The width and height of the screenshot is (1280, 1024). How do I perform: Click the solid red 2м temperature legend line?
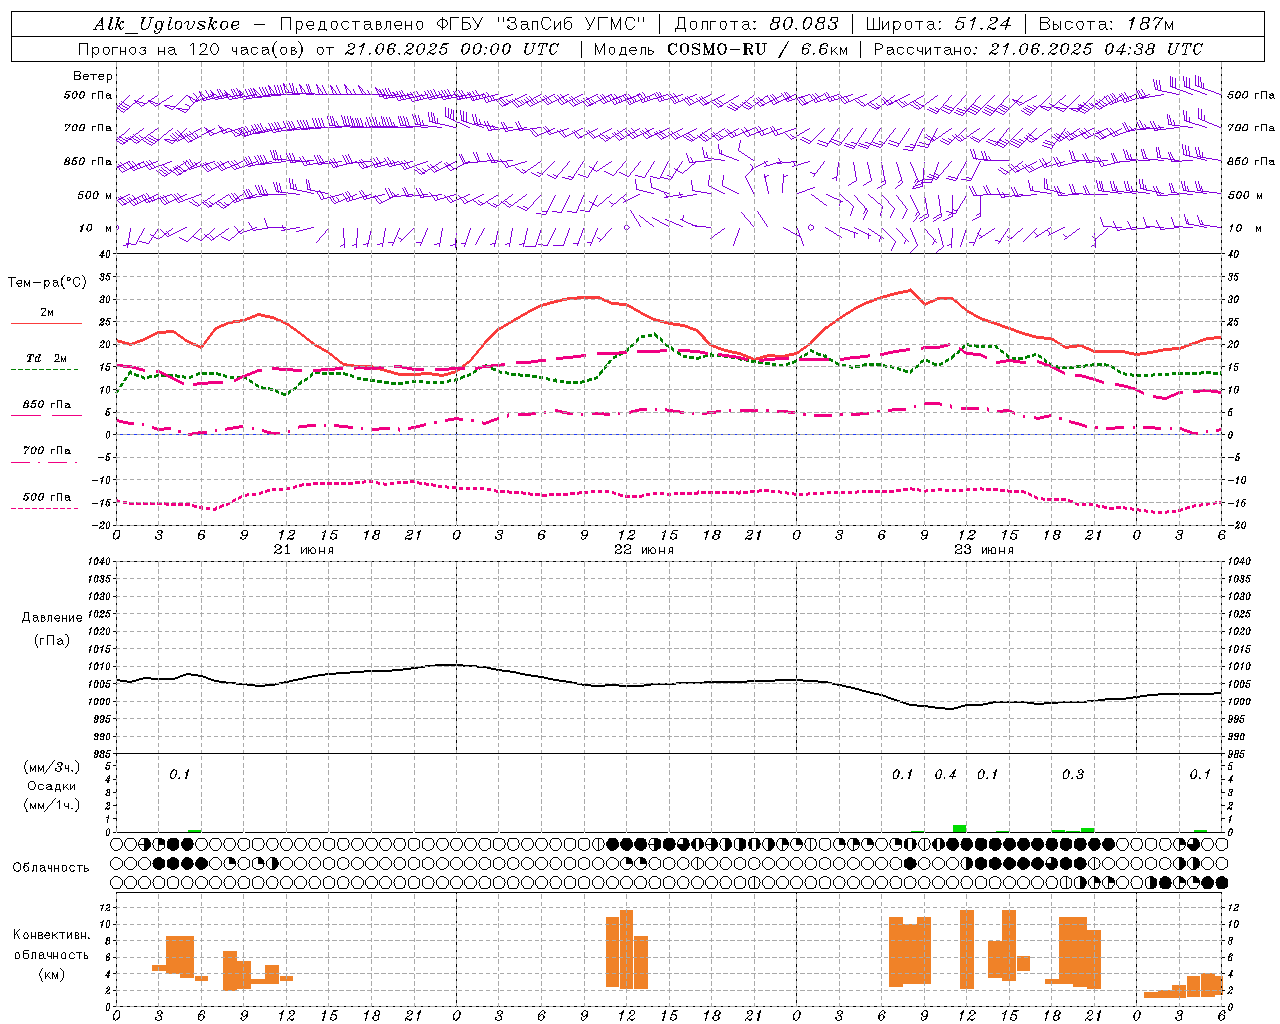[46, 324]
